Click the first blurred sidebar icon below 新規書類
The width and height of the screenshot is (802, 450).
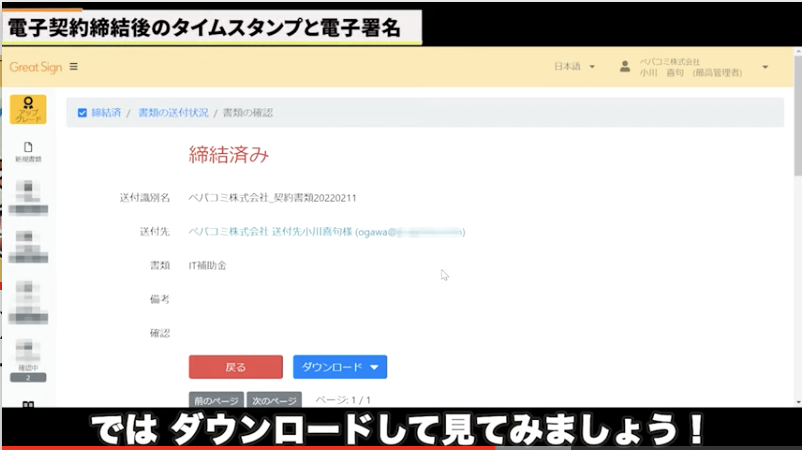click(x=28, y=196)
